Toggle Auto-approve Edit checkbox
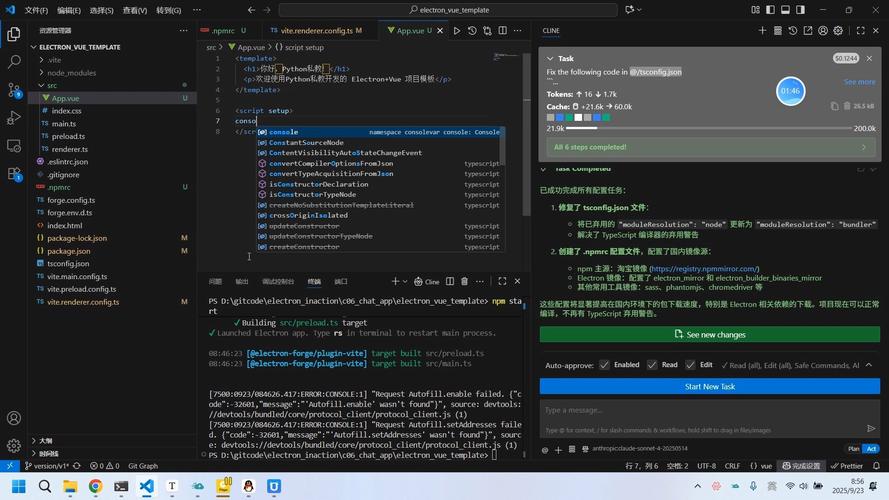The height and width of the screenshot is (500, 889). pyautogui.click(x=690, y=365)
